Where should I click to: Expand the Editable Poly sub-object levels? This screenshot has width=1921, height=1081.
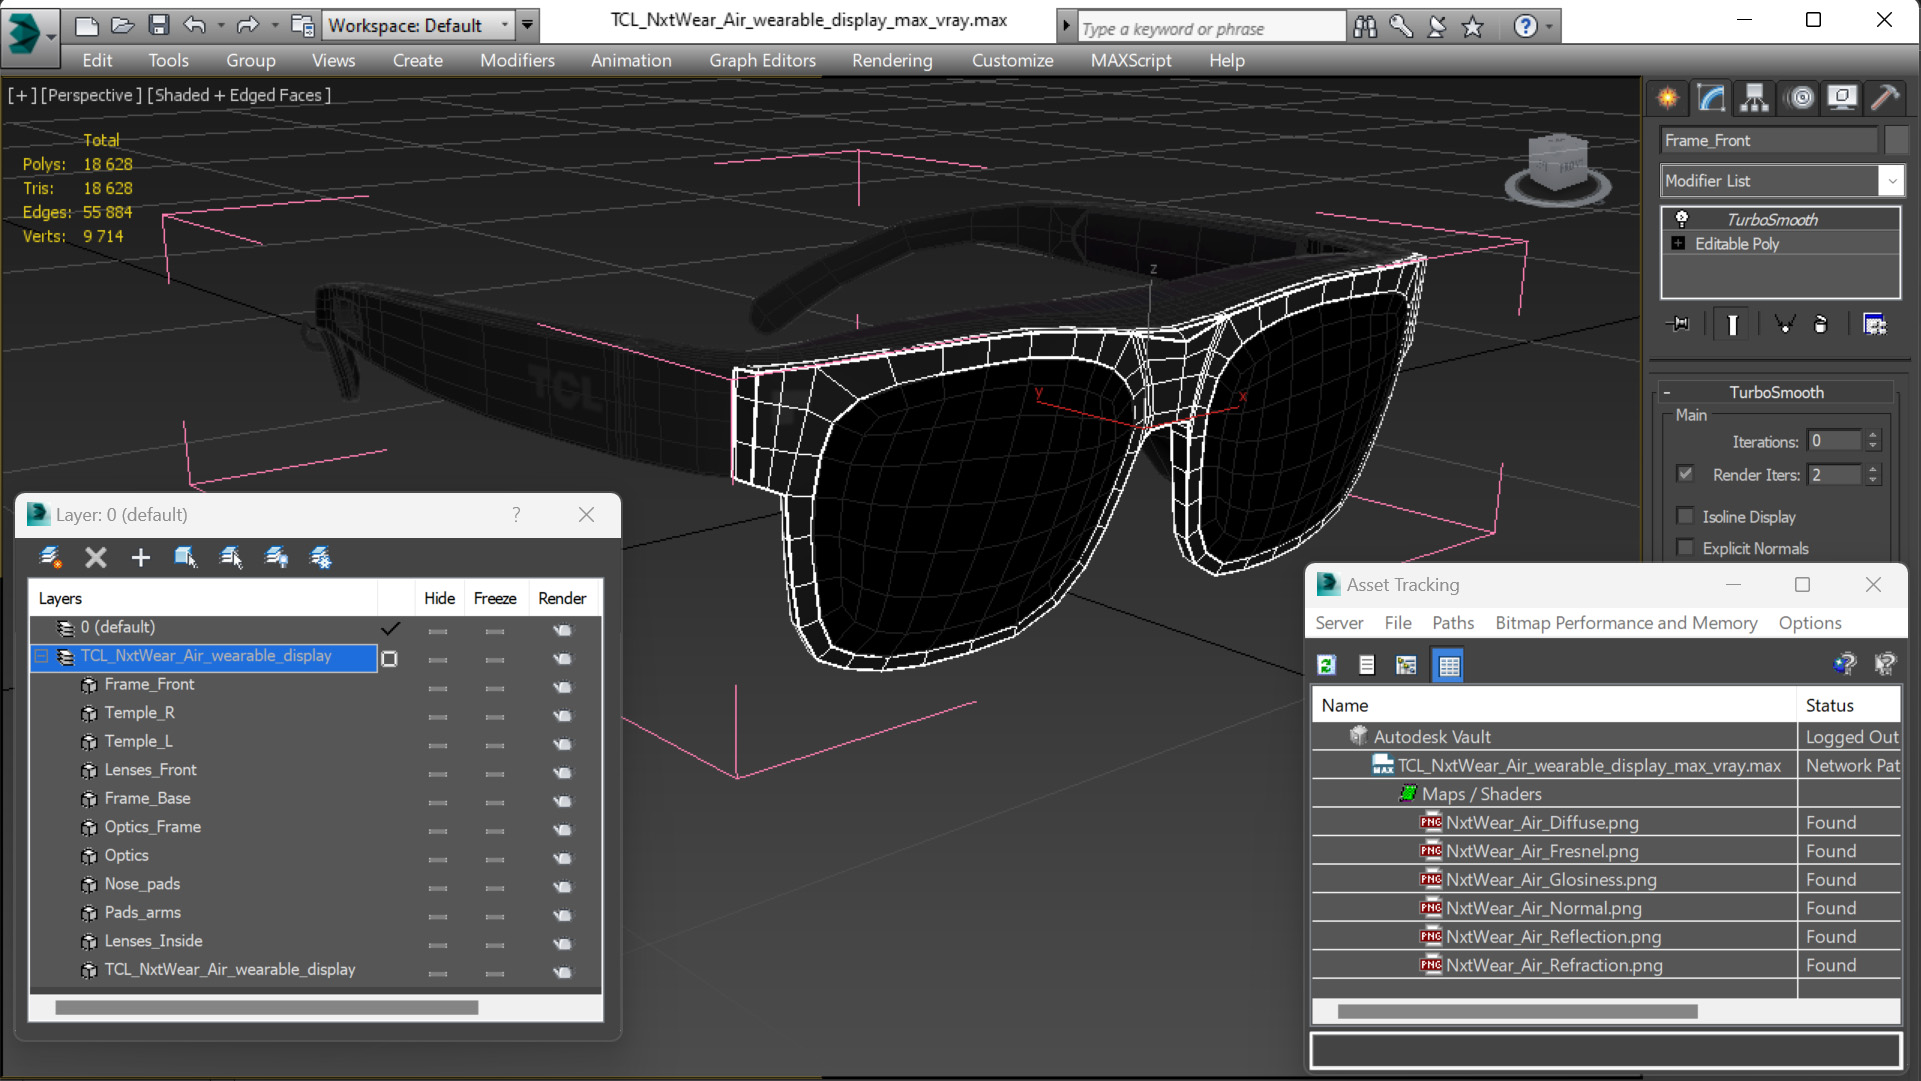[x=1678, y=244]
